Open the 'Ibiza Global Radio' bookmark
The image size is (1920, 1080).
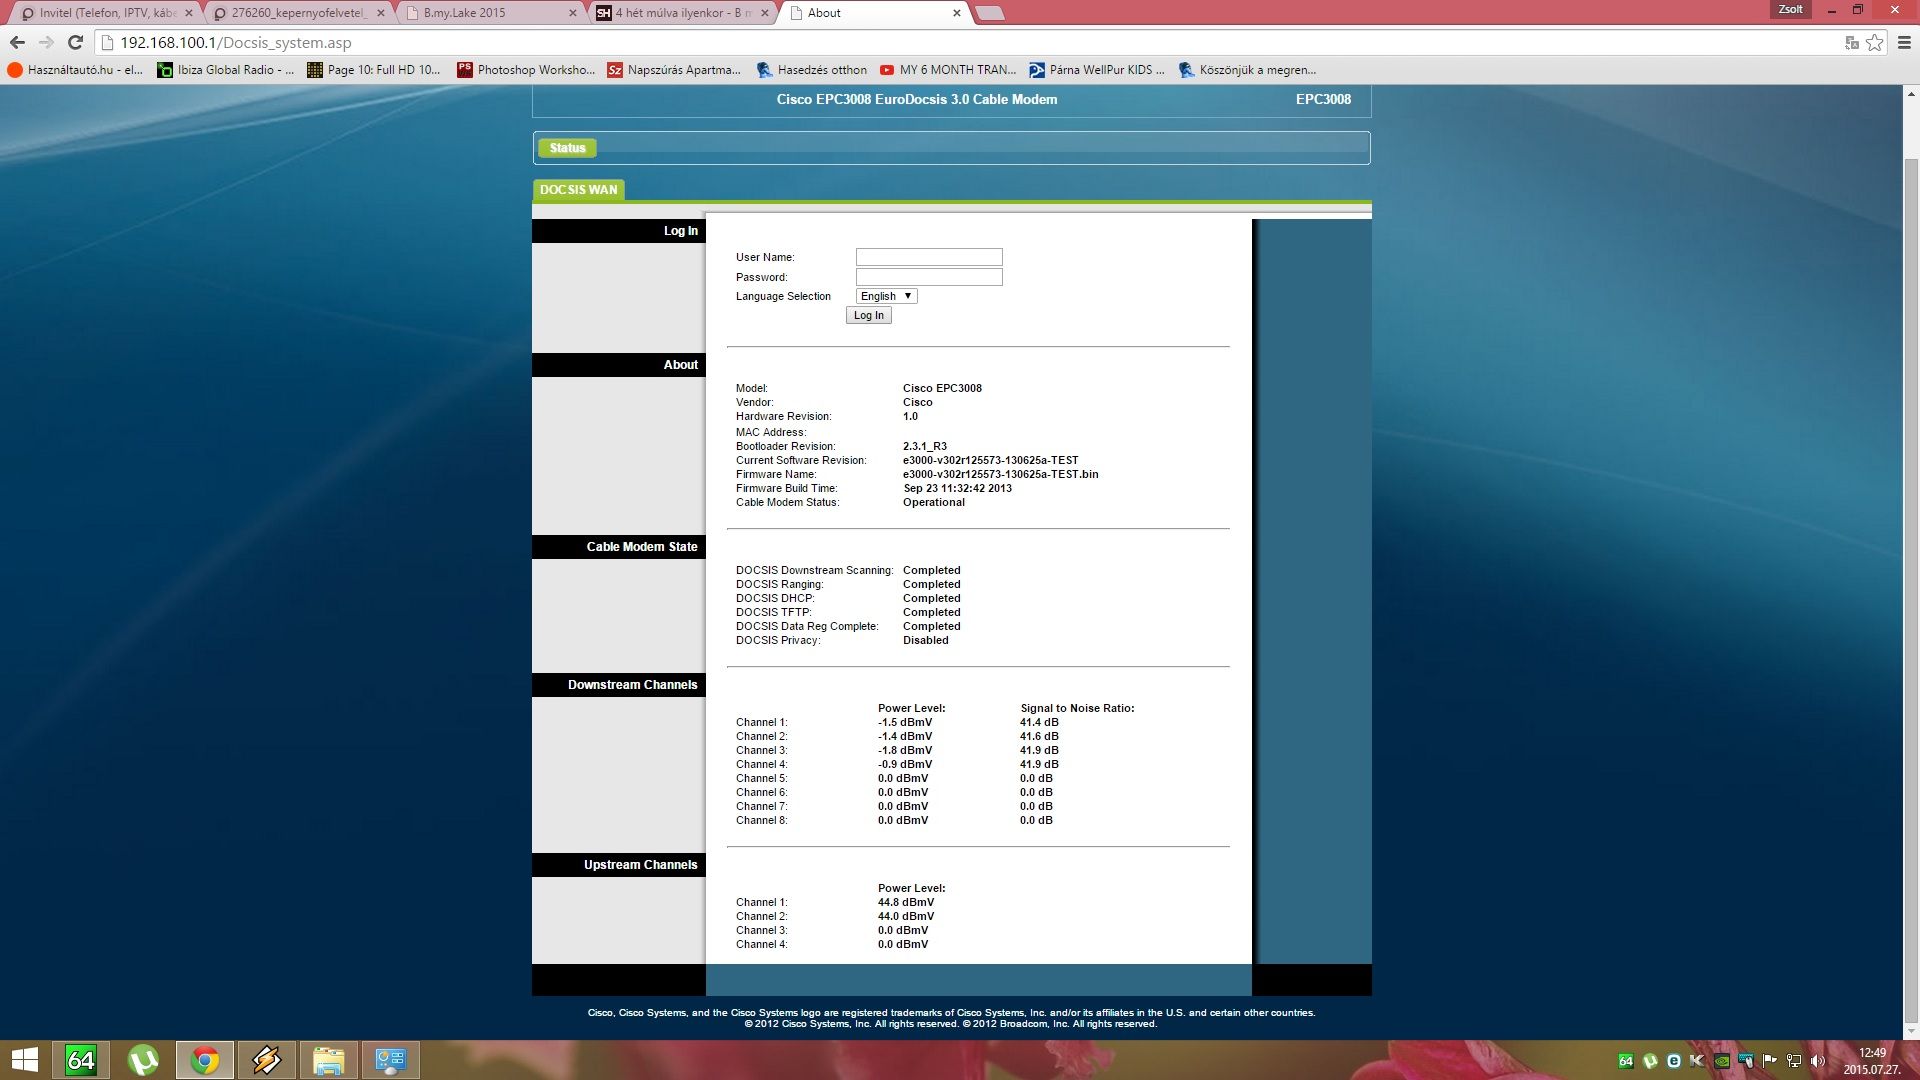coord(226,70)
